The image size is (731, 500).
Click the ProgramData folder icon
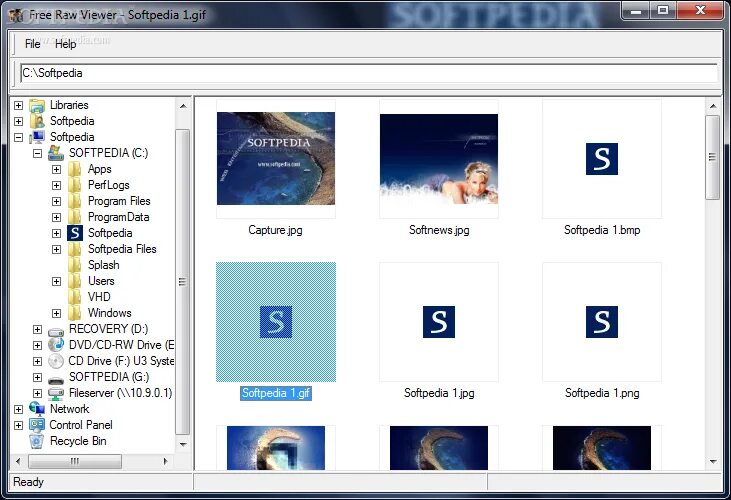pos(75,217)
